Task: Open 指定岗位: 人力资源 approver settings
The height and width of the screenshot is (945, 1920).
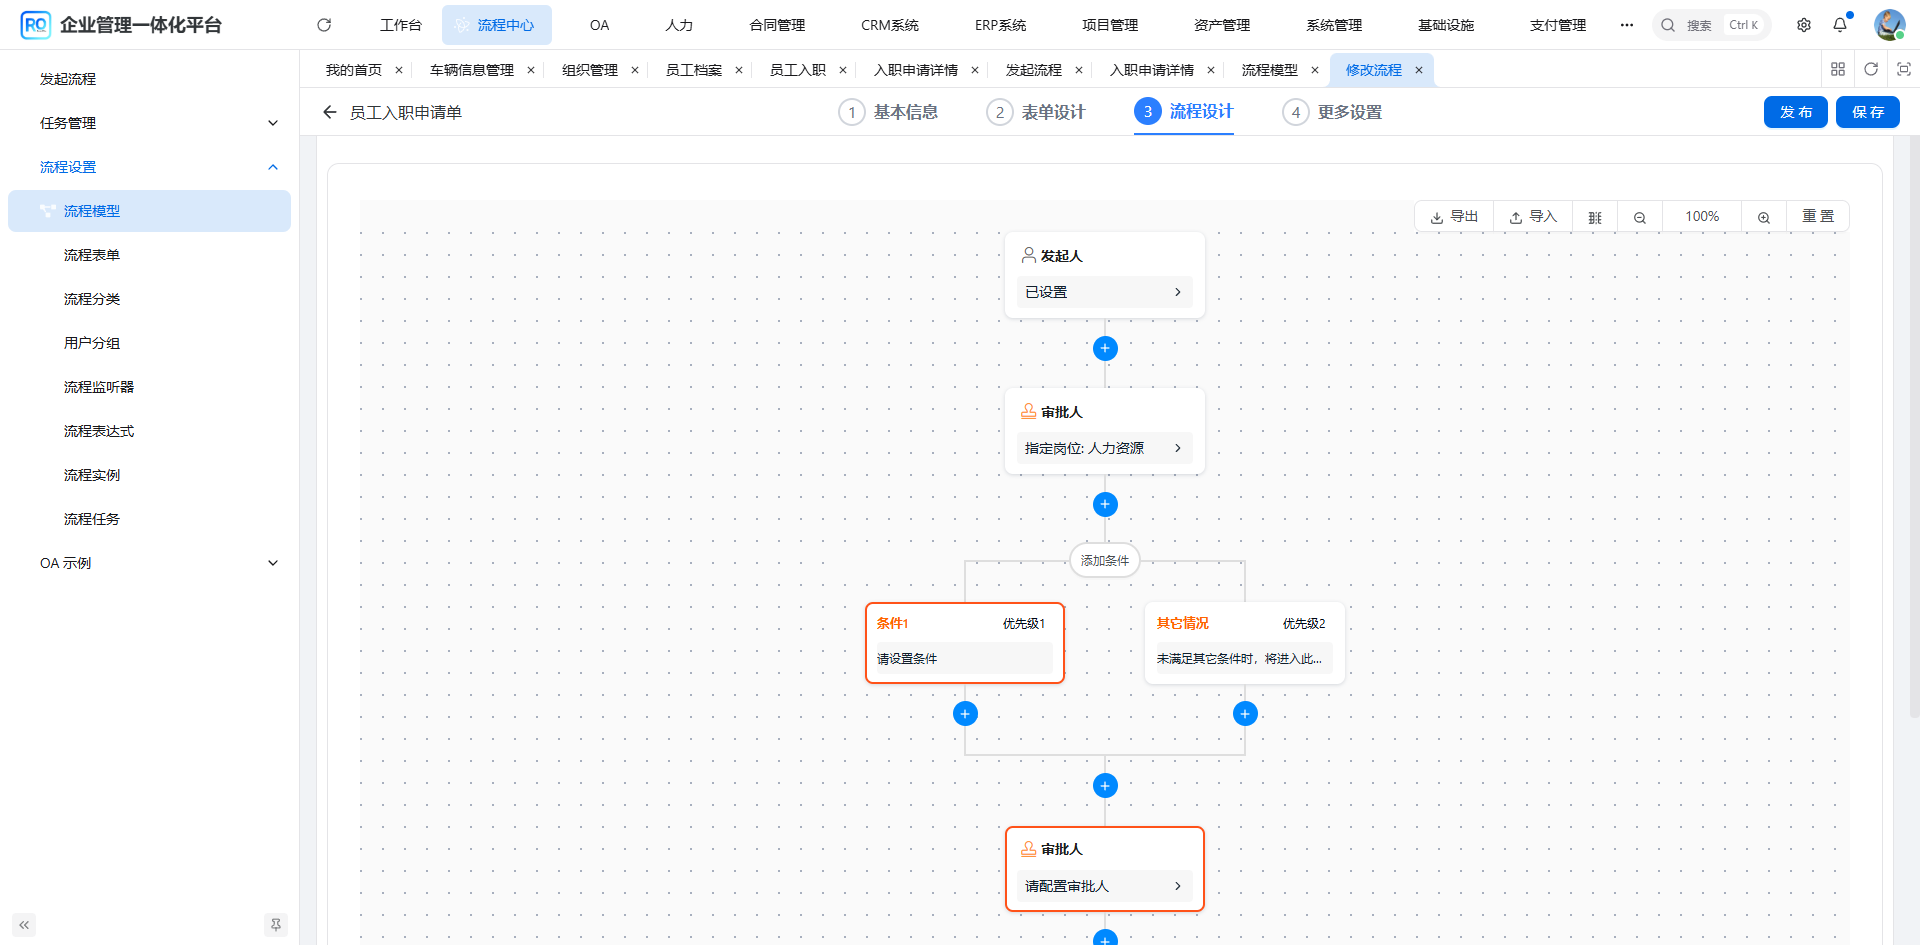Action: click(x=1105, y=448)
